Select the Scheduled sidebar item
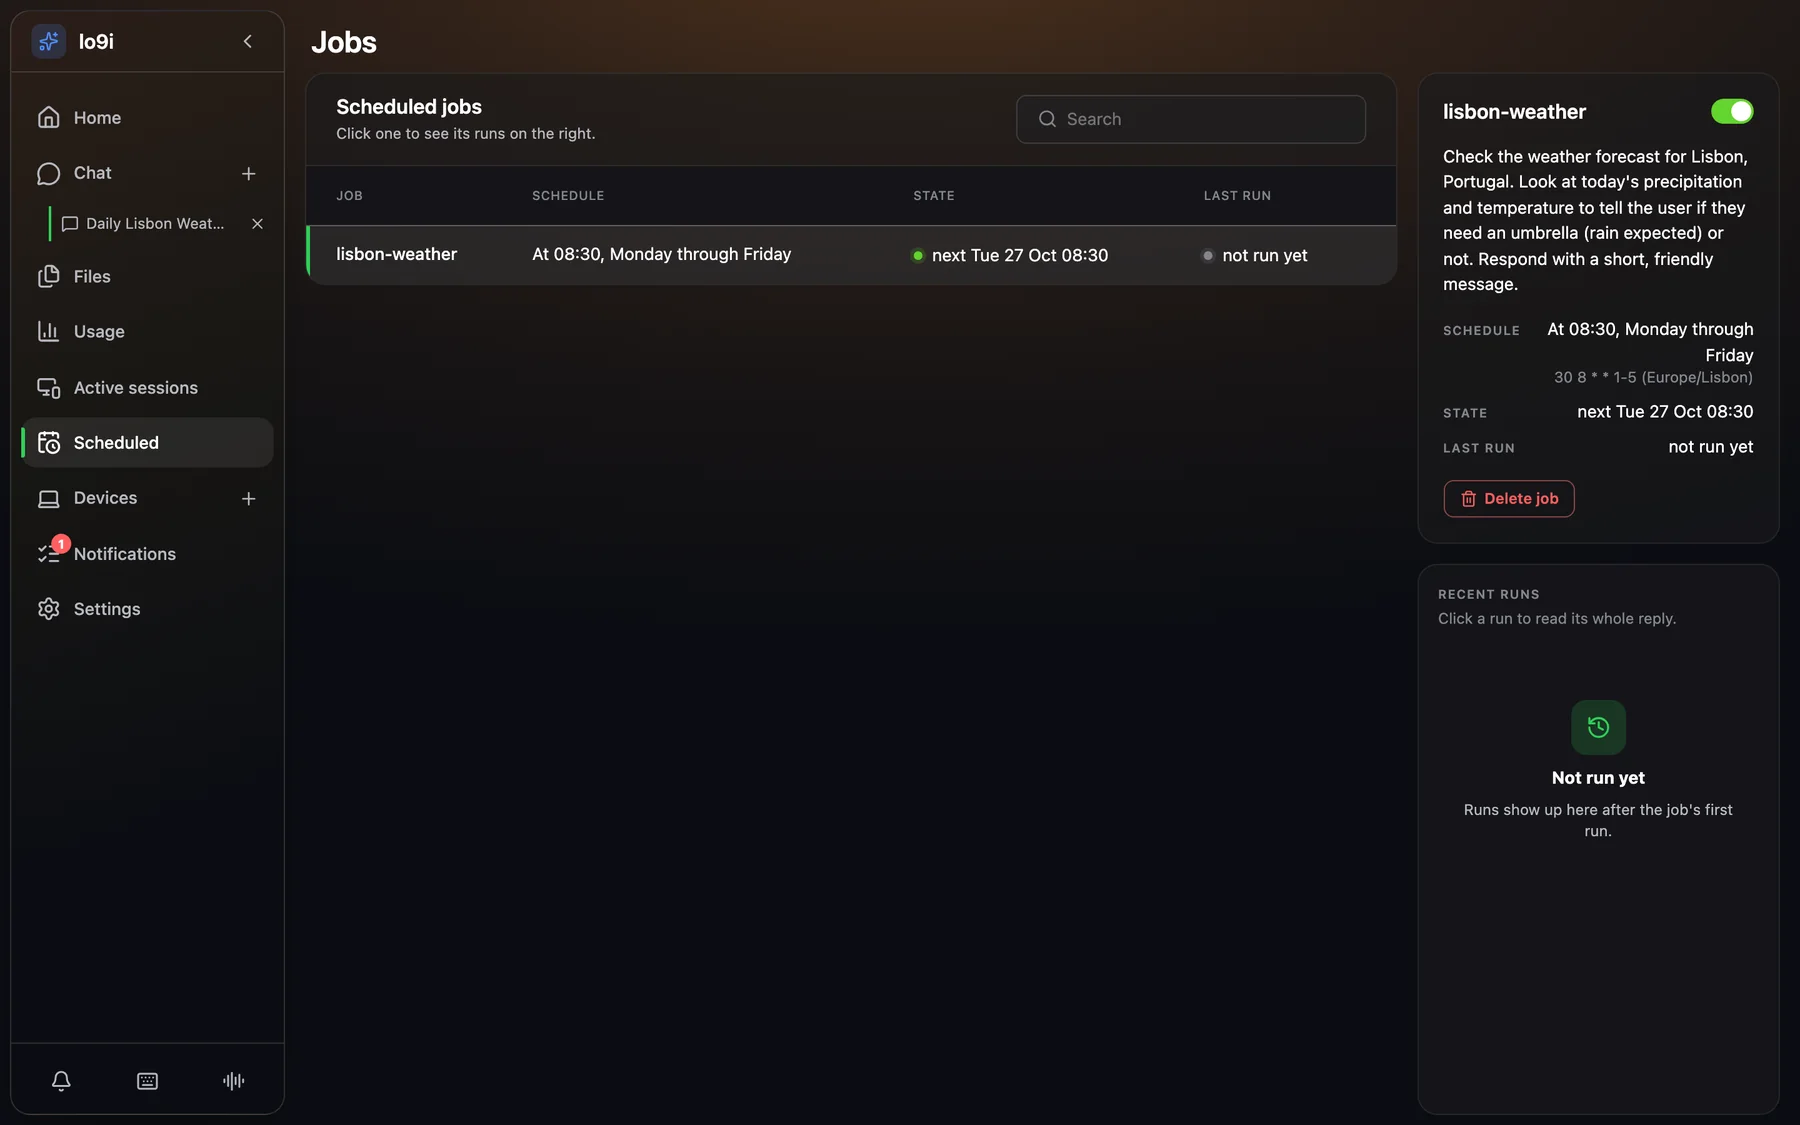Screen dimensions: 1800x1125 [x=147, y=442]
